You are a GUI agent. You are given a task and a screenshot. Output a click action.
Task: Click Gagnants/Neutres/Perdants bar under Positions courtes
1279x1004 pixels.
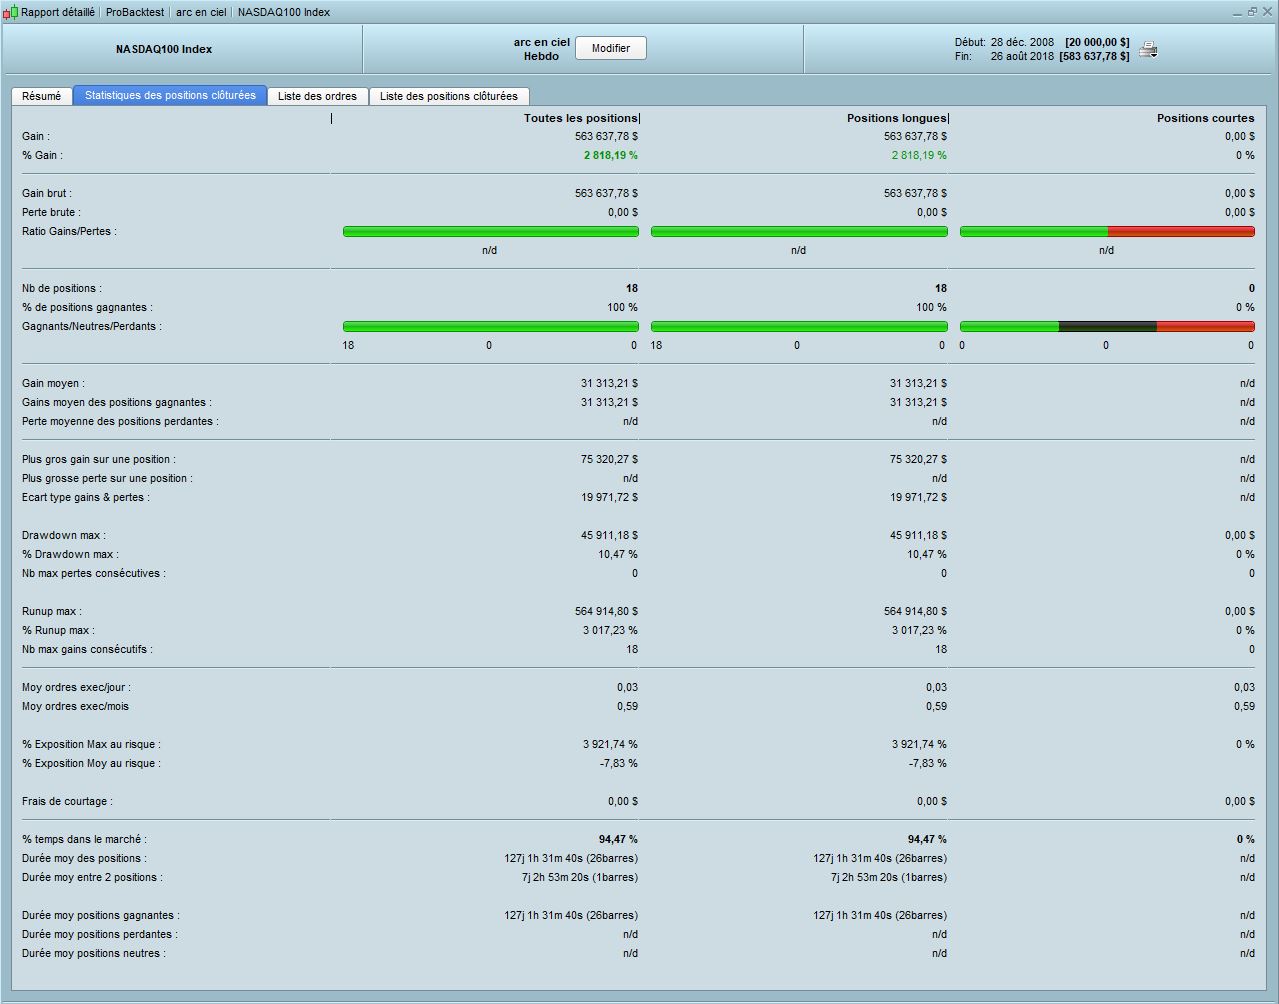click(x=1107, y=326)
